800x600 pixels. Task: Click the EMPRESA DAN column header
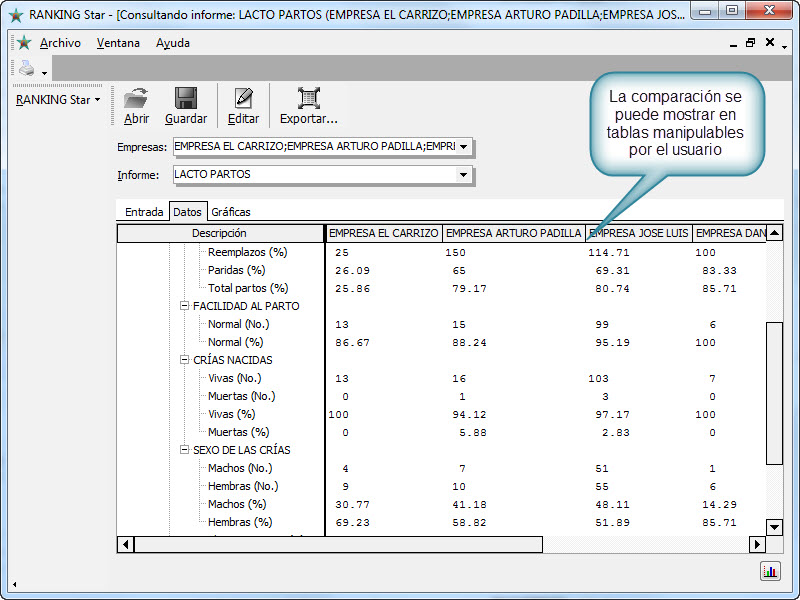pos(730,233)
